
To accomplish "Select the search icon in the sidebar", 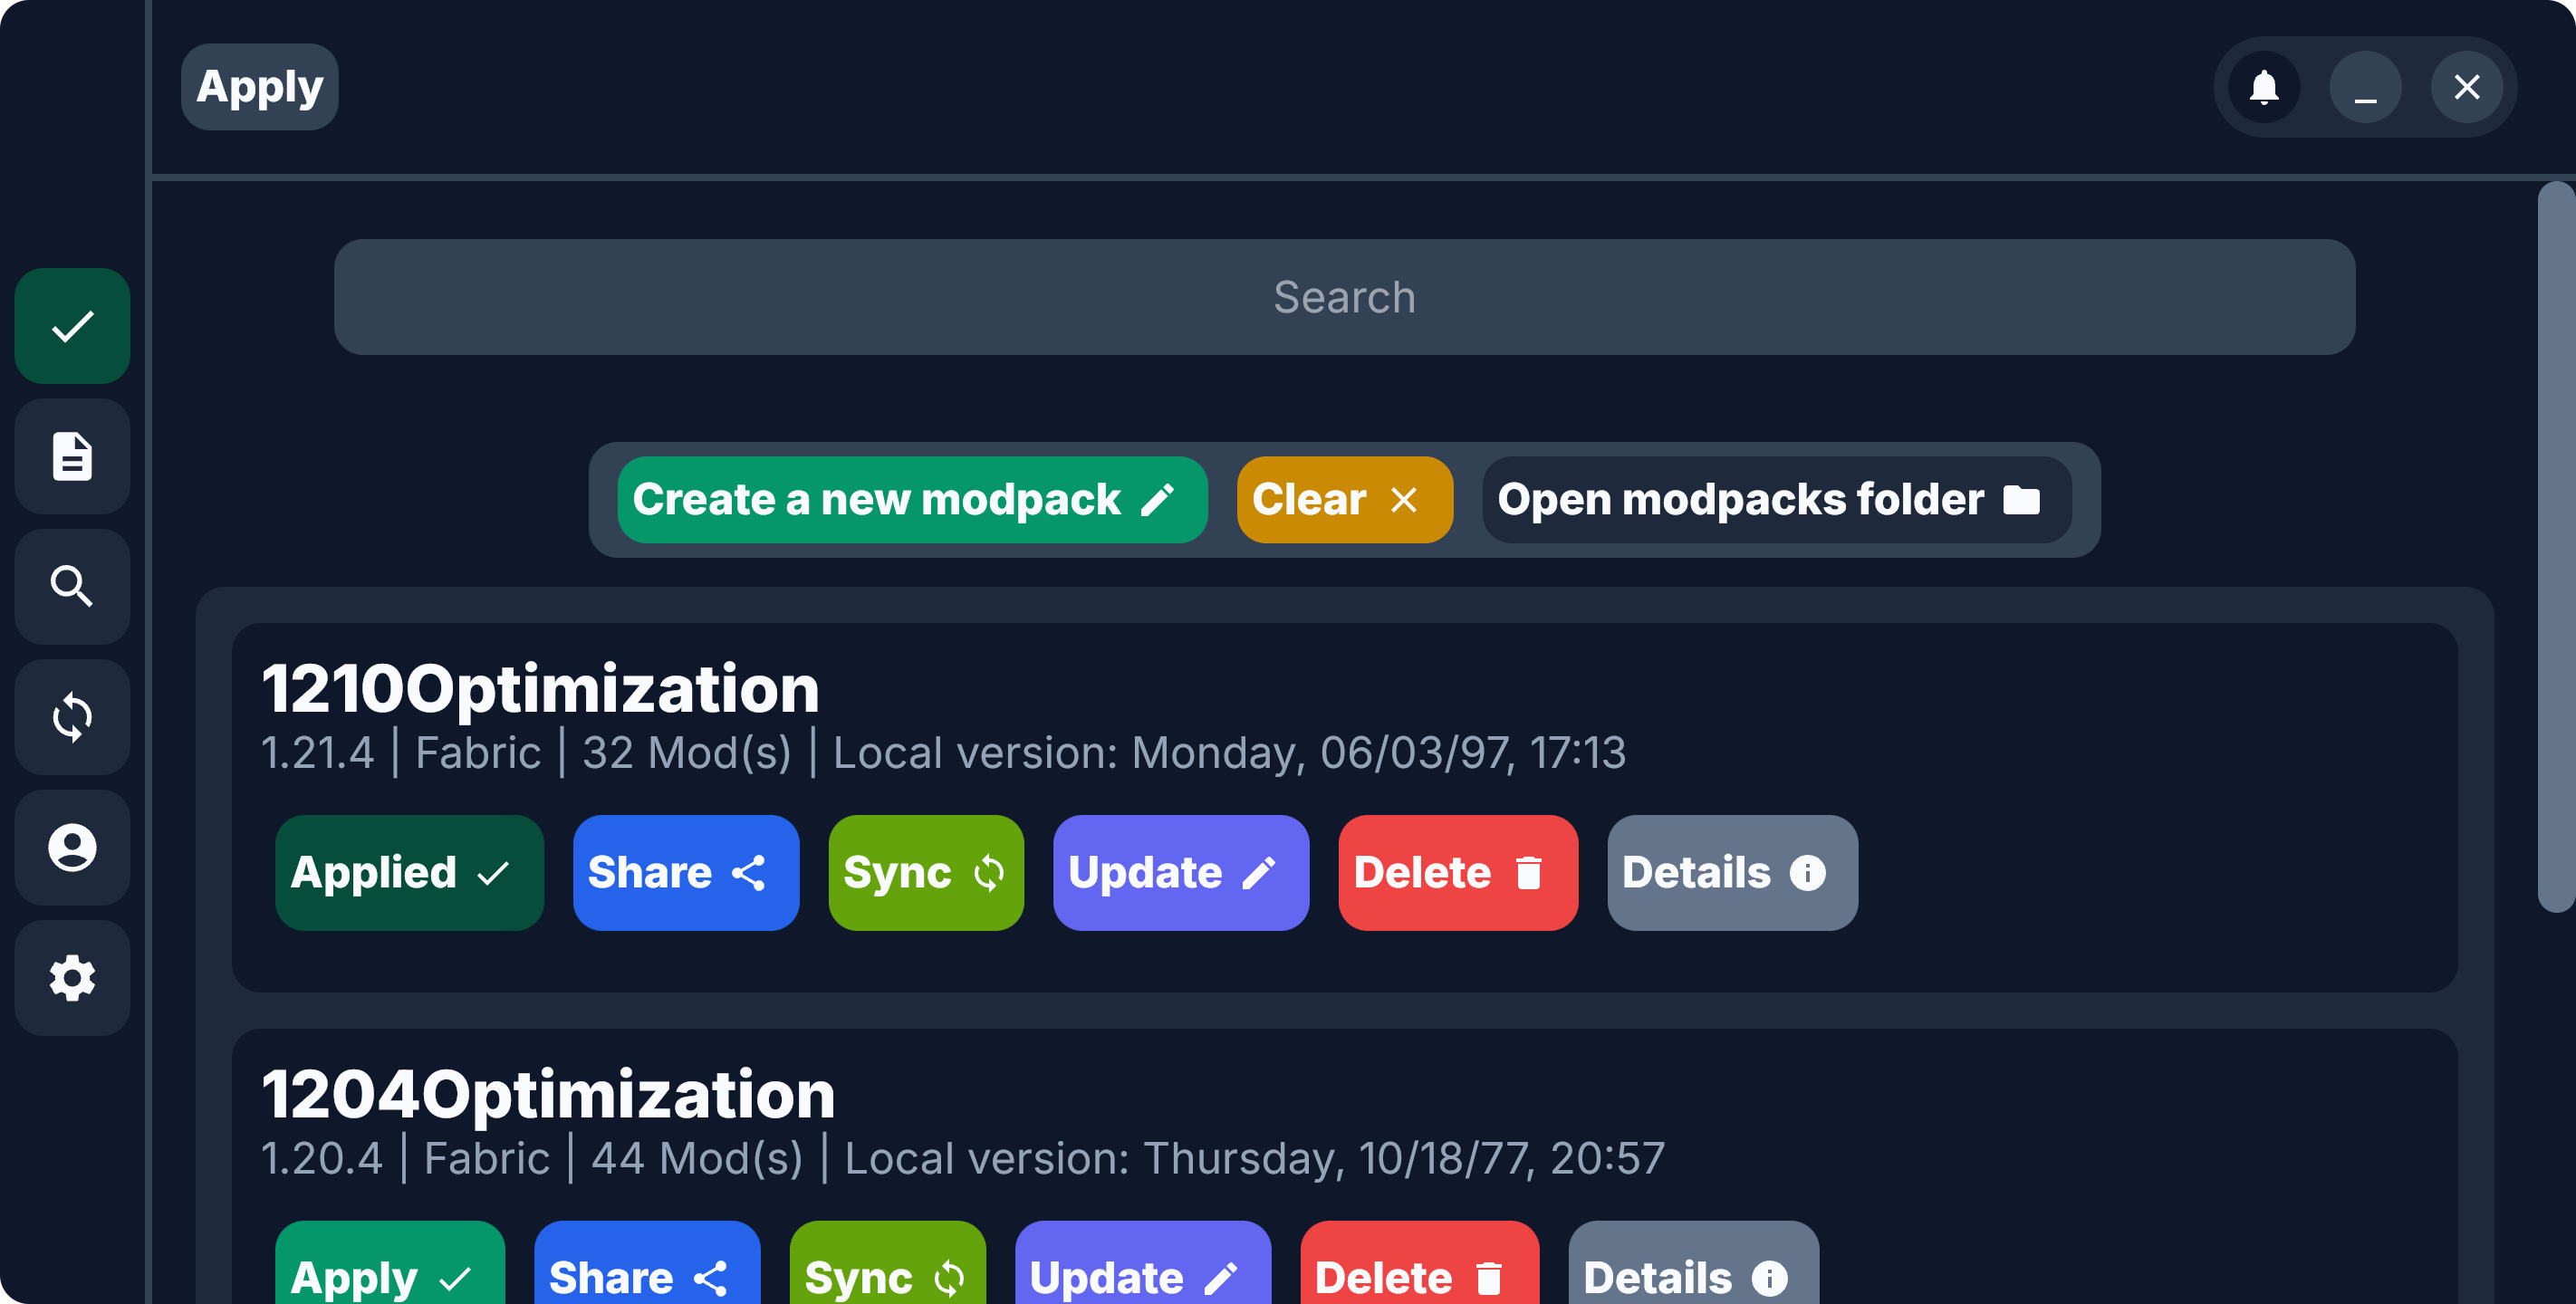I will tap(71, 586).
